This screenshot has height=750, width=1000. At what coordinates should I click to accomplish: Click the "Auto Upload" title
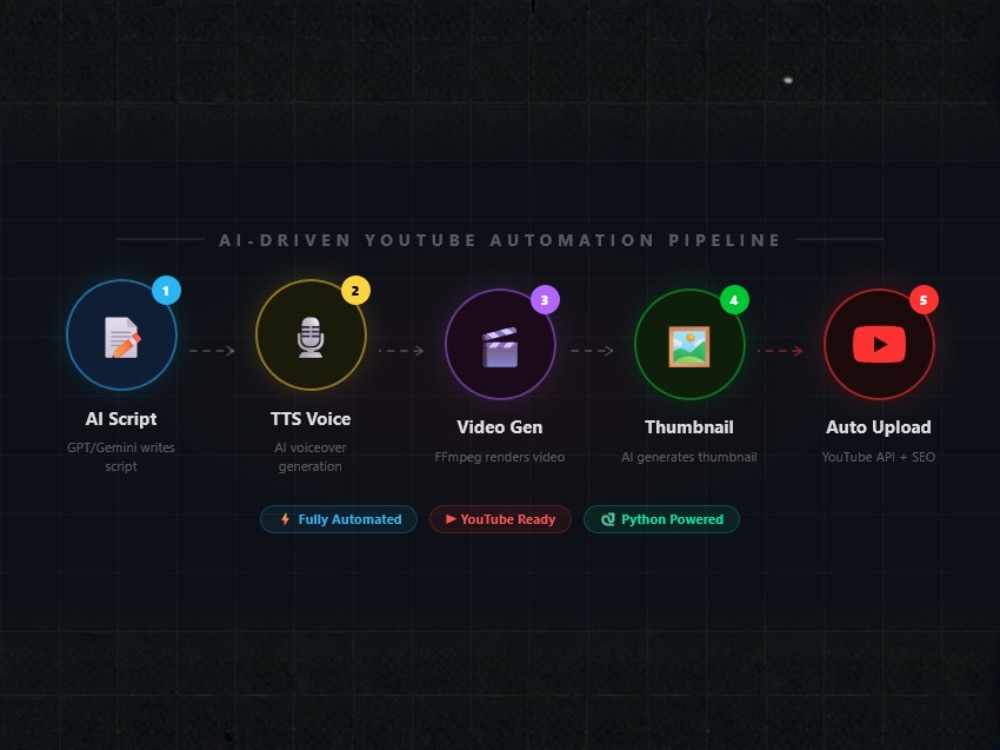[x=878, y=427]
